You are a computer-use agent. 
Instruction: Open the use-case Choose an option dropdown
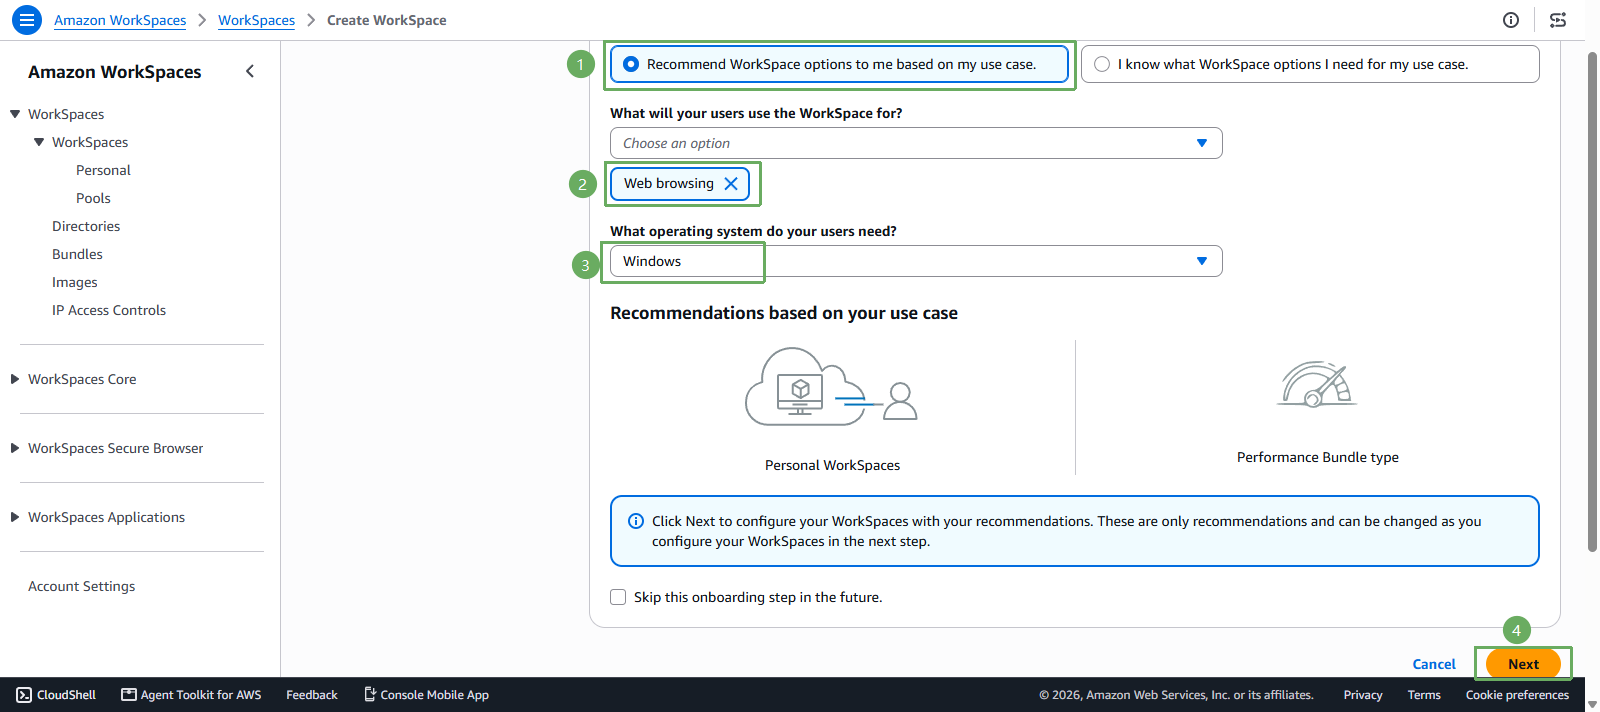click(x=916, y=143)
